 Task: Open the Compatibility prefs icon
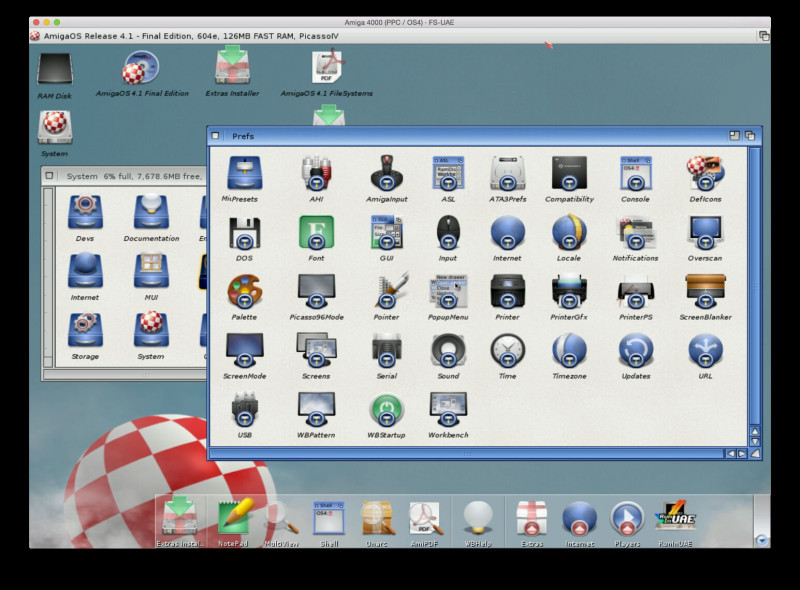coord(569,174)
